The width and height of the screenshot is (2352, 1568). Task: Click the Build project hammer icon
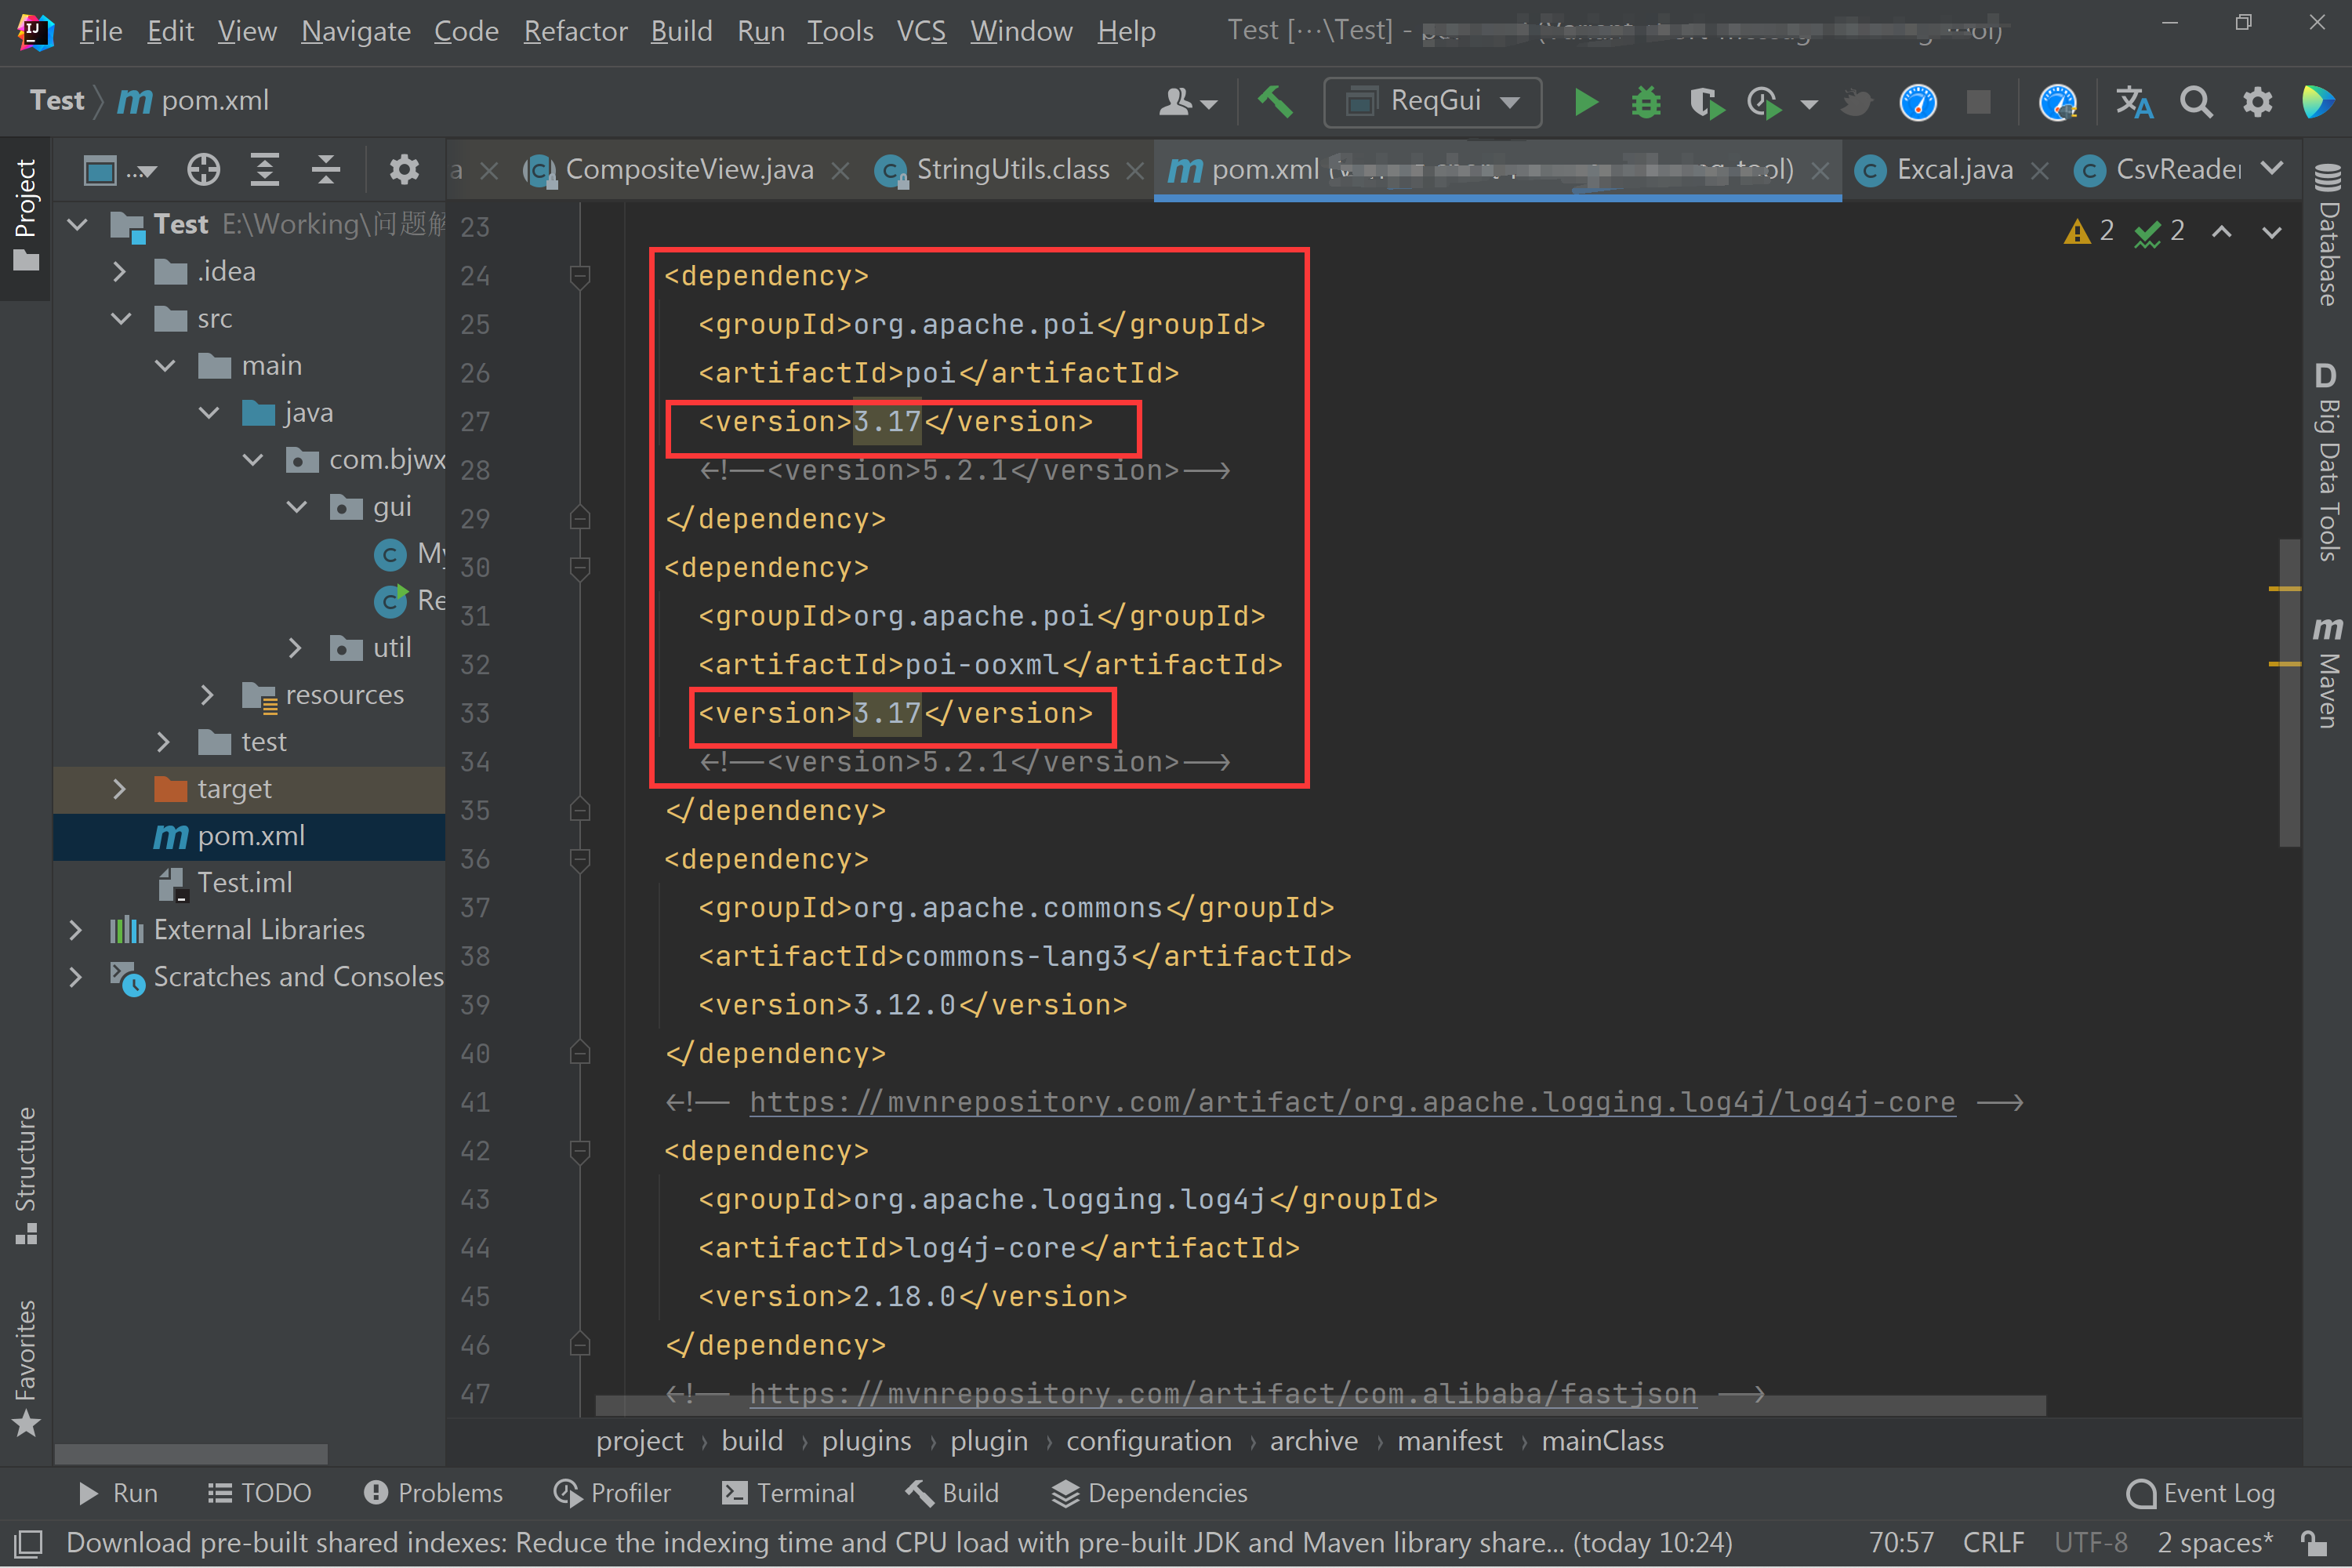[1275, 102]
